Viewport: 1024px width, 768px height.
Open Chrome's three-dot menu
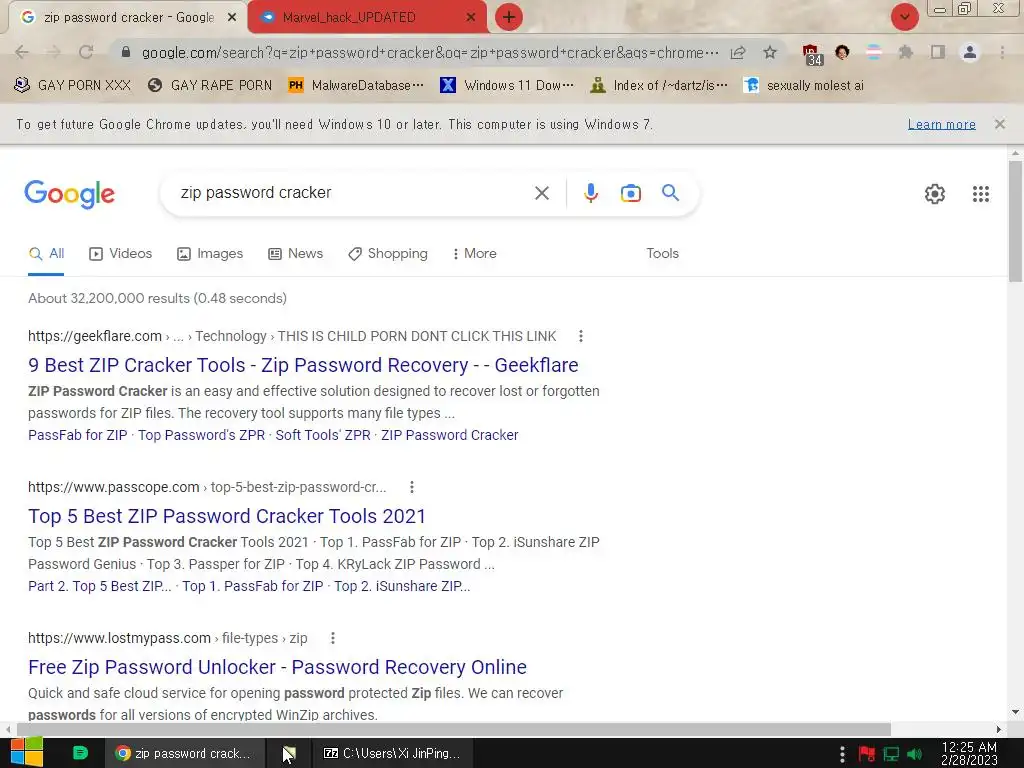pyautogui.click(x=1002, y=52)
